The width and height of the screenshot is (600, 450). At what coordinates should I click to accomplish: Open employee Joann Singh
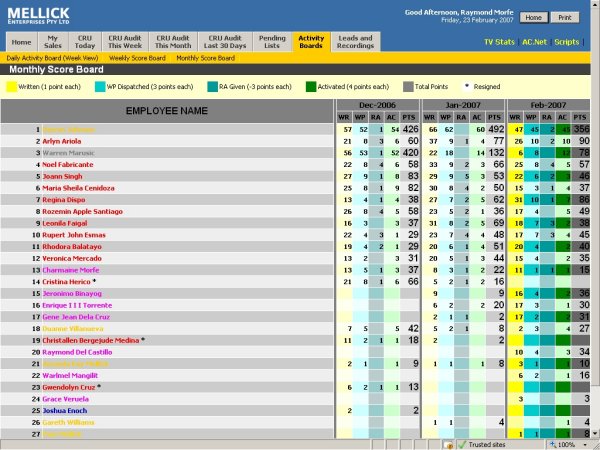coord(62,176)
